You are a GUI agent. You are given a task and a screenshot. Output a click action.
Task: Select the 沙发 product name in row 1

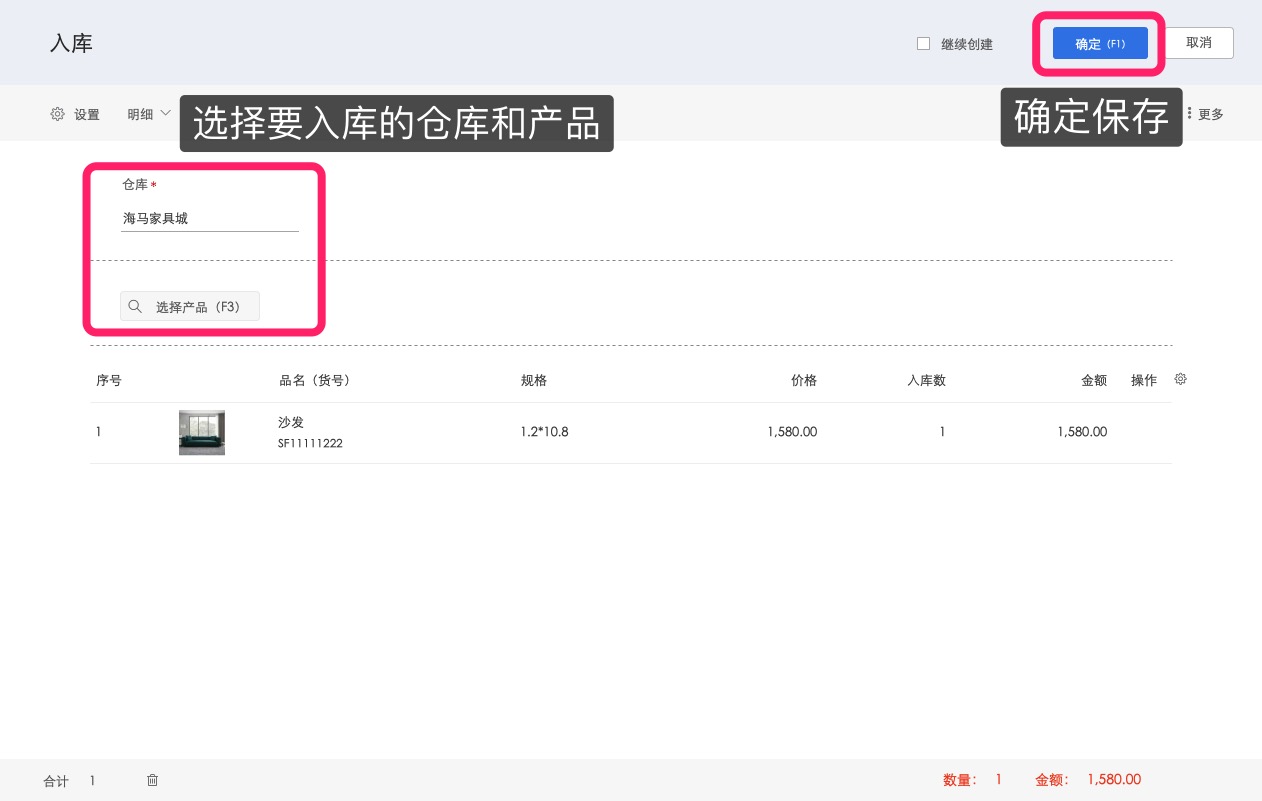click(291, 422)
